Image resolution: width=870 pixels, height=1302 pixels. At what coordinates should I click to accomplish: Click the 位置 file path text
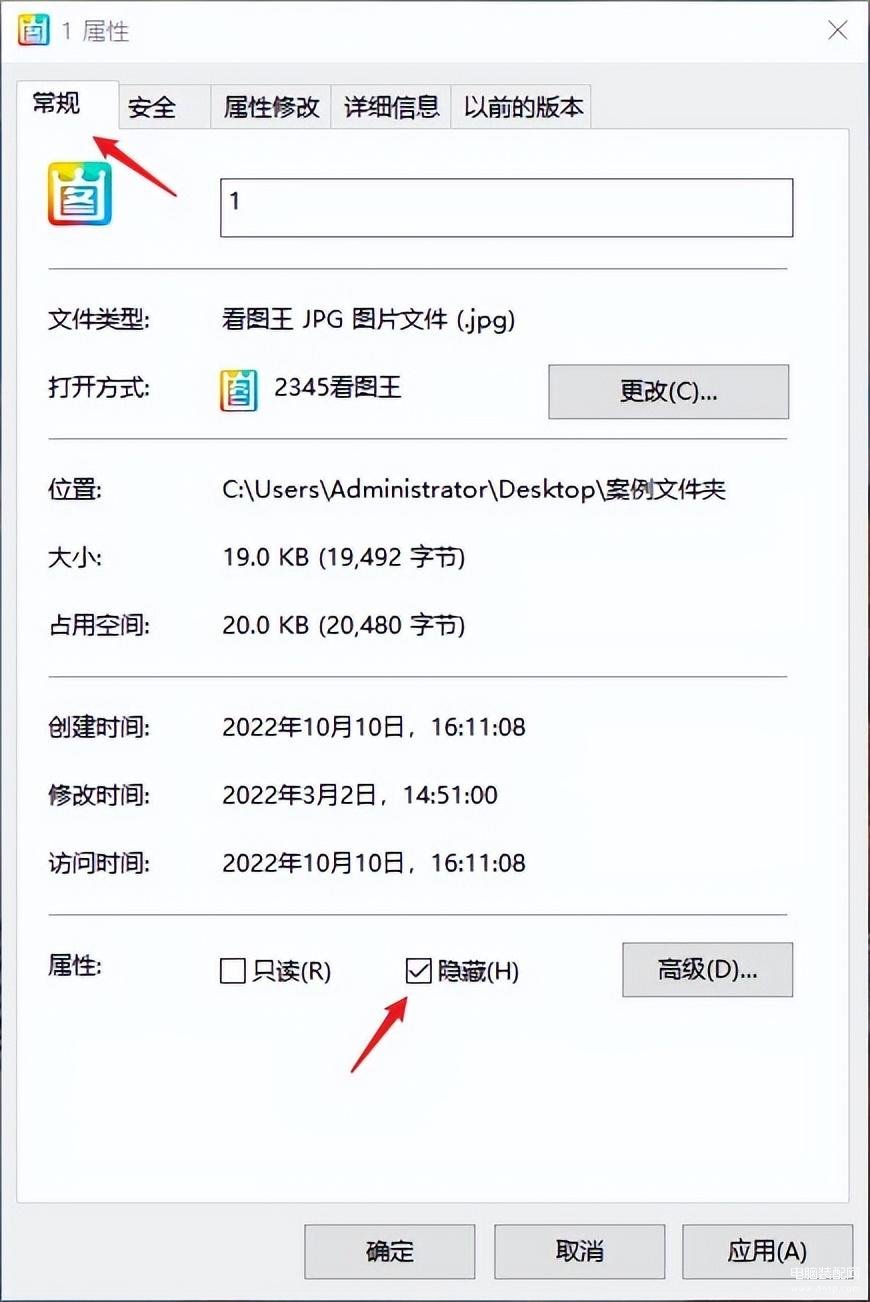(x=474, y=489)
